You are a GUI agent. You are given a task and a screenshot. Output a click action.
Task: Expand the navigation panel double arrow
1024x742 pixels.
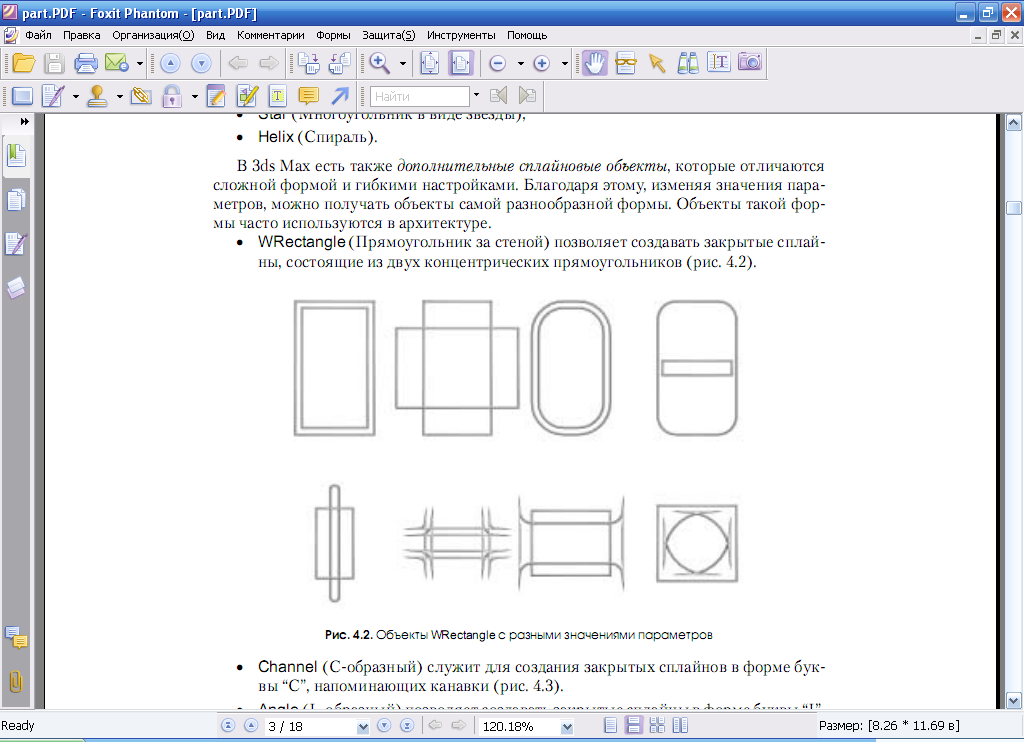pyautogui.click(x=24, y=121)
